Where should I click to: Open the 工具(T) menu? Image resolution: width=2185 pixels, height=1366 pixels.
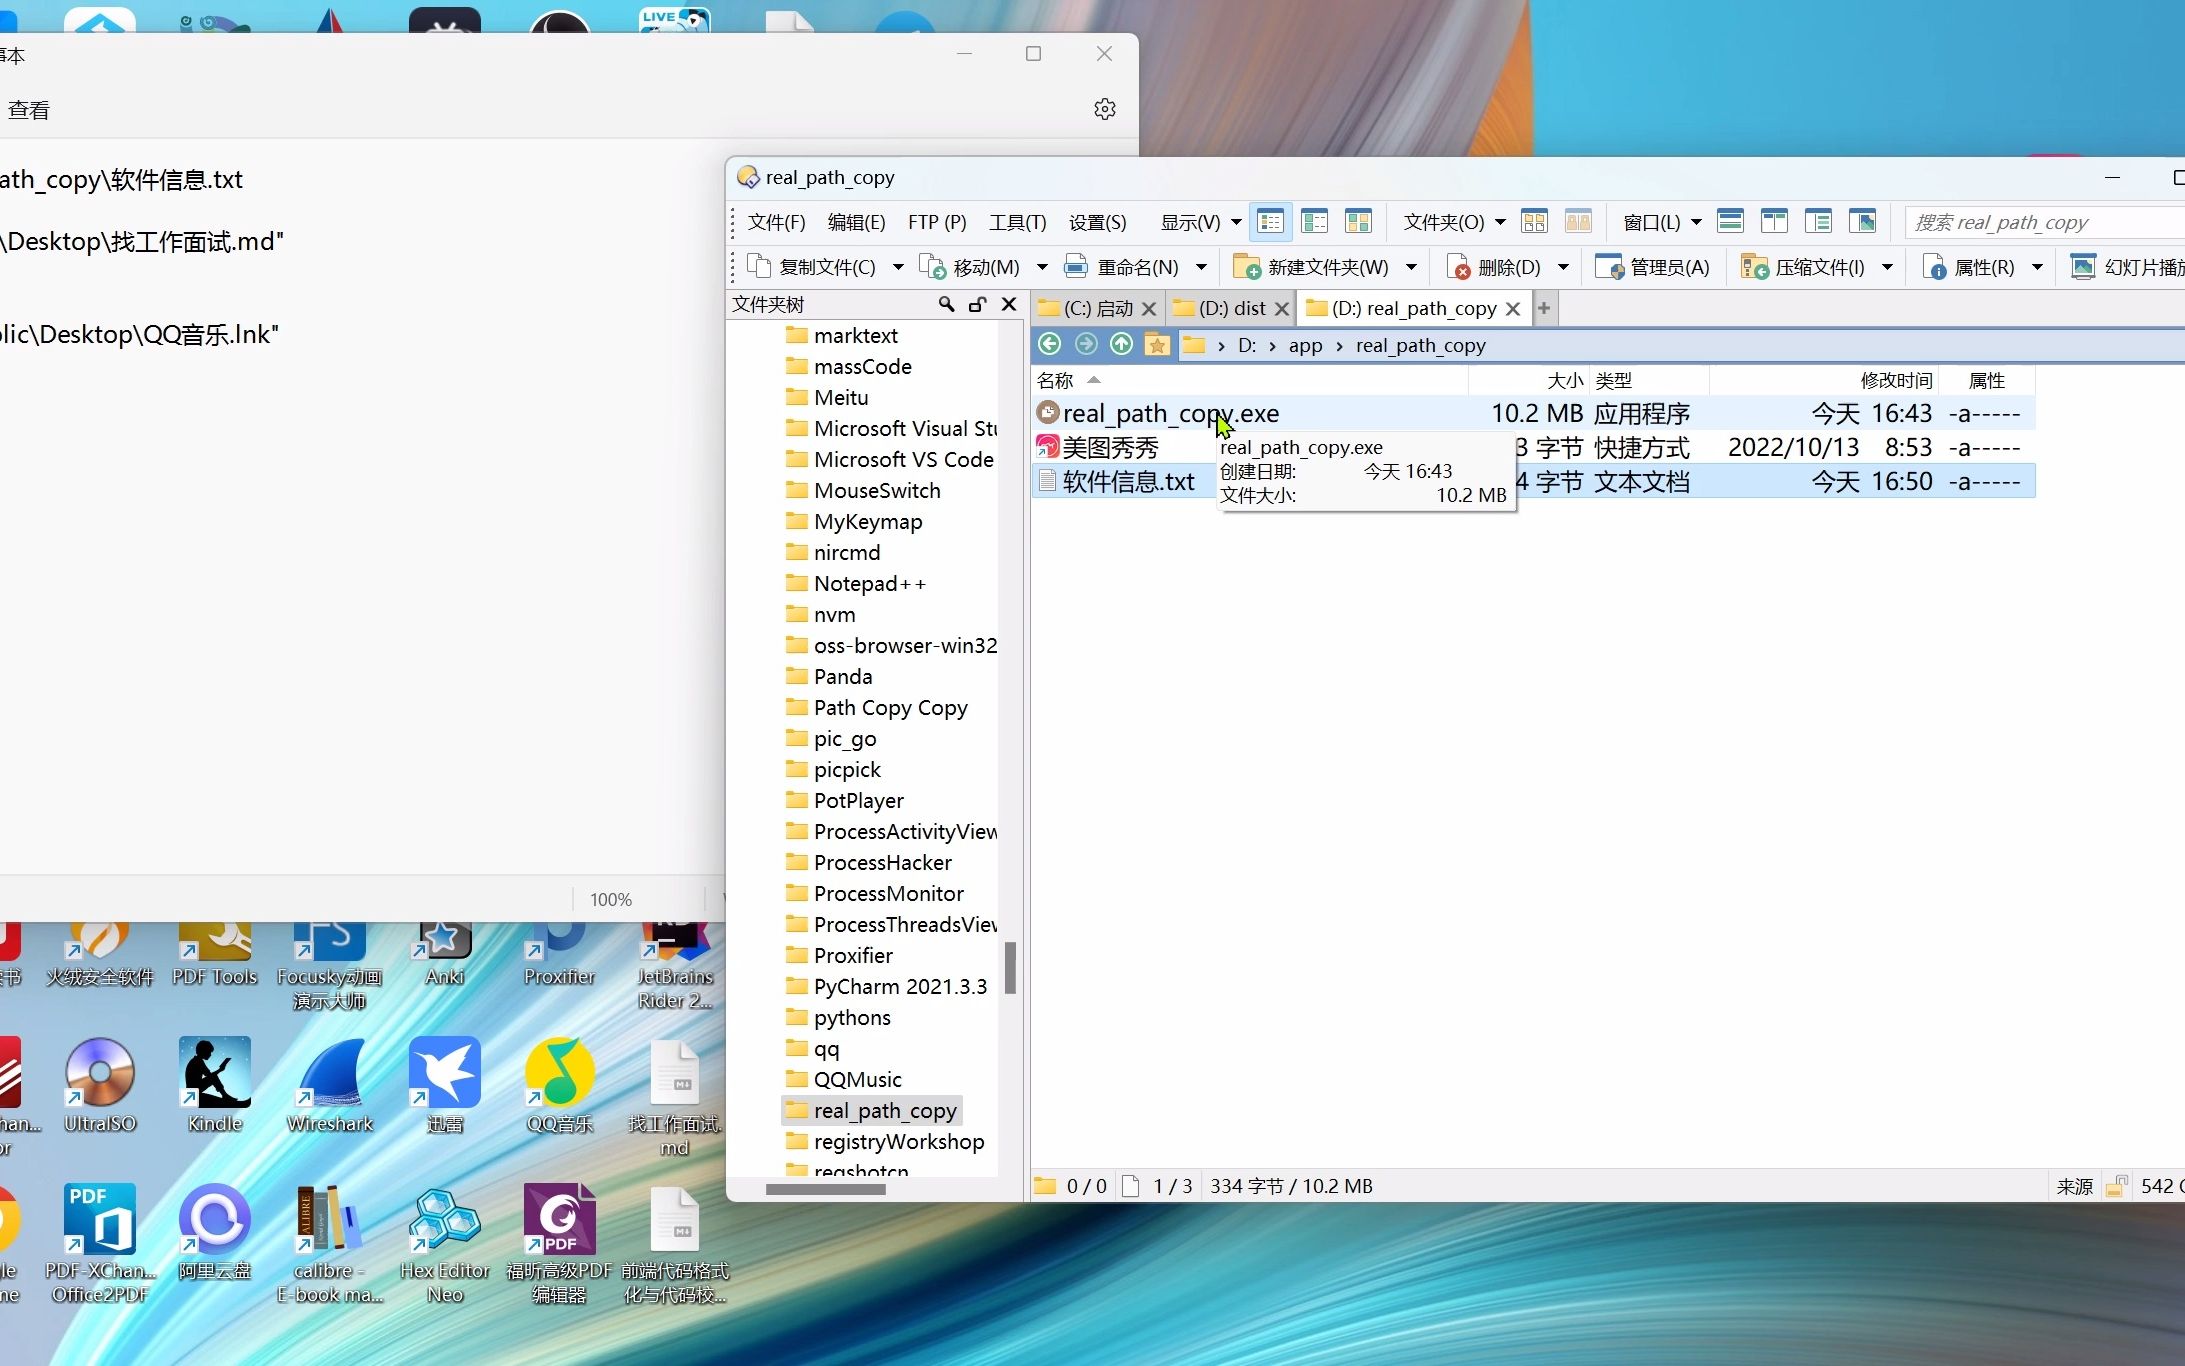tap(1017, 221)
